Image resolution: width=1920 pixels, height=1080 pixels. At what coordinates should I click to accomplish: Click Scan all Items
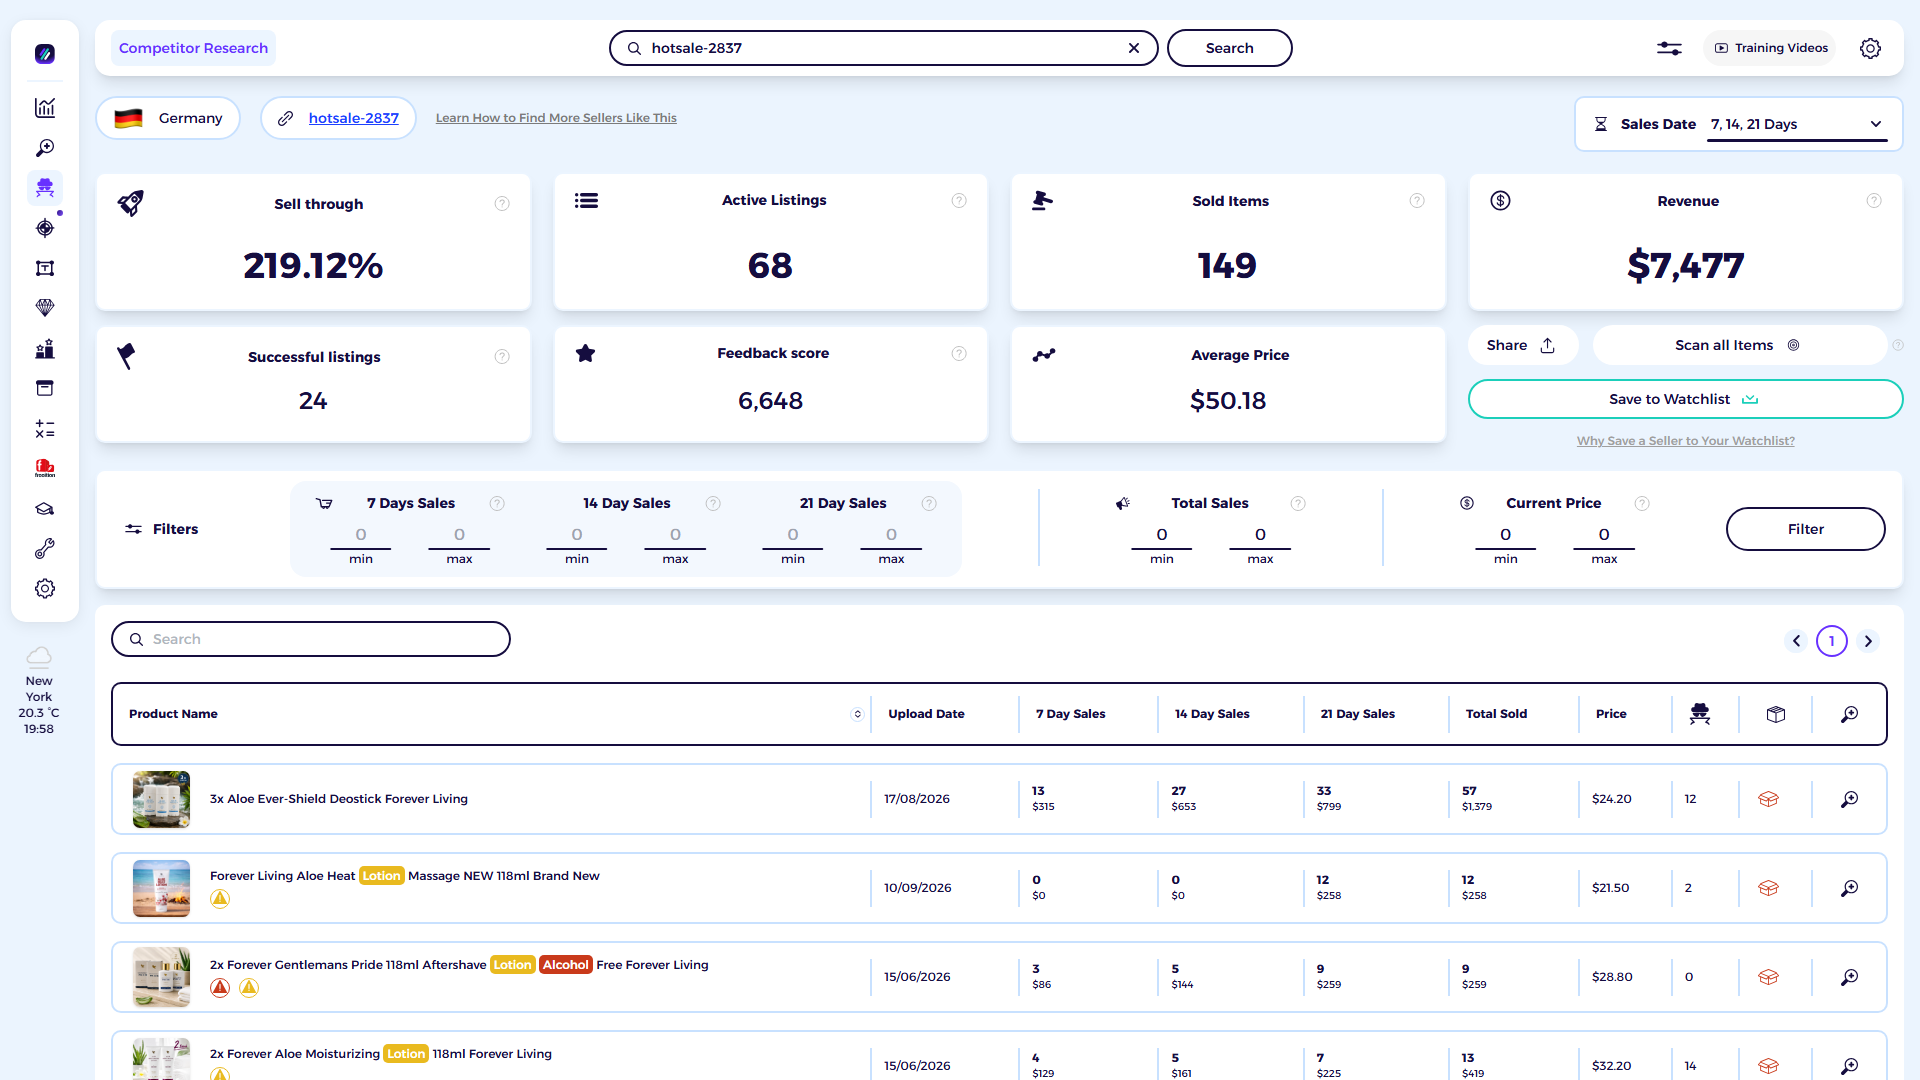click(1738, 345)
